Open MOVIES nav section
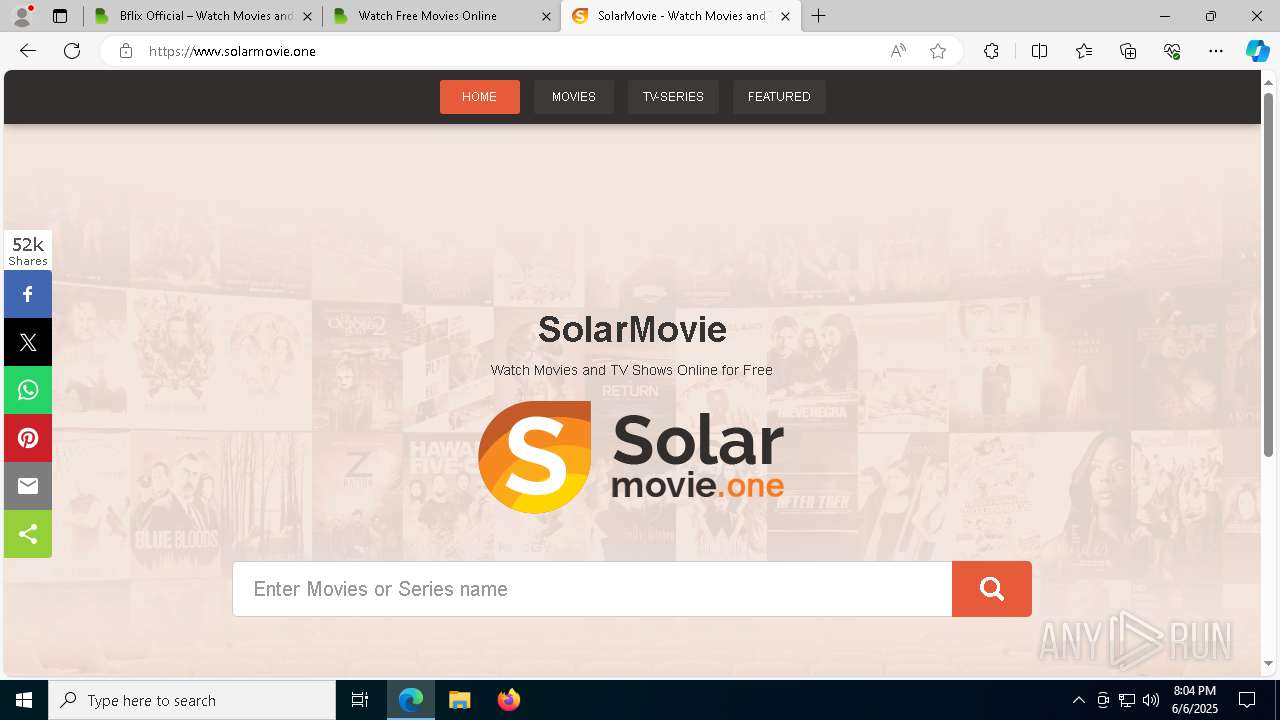This screenshot has width=1280, height=720. tap(574, 97)
